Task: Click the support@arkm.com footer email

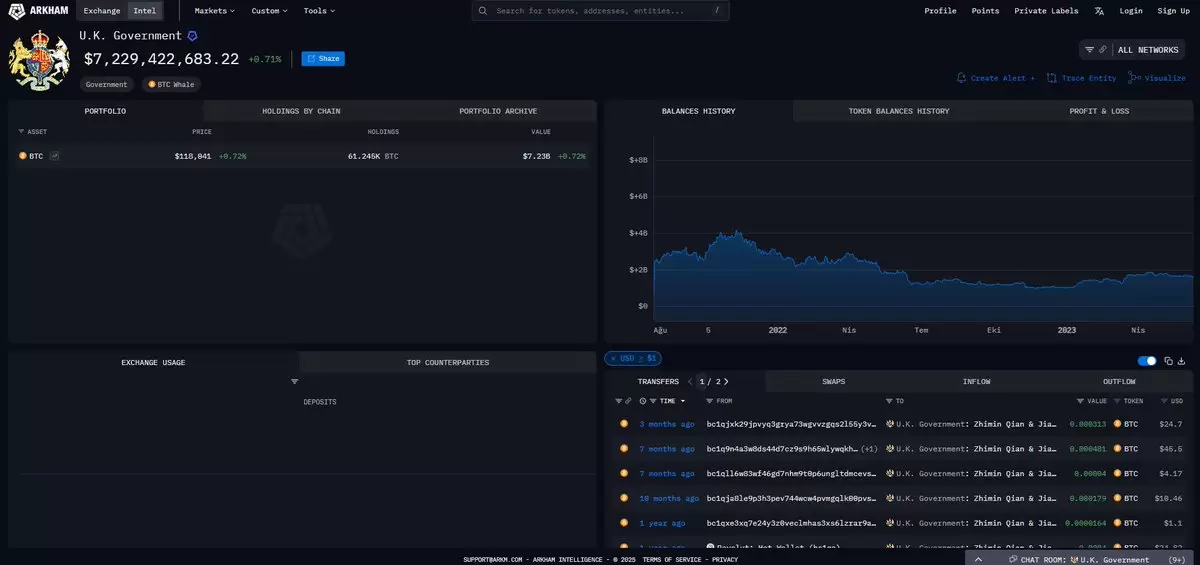Action: (x=492, y=560)
